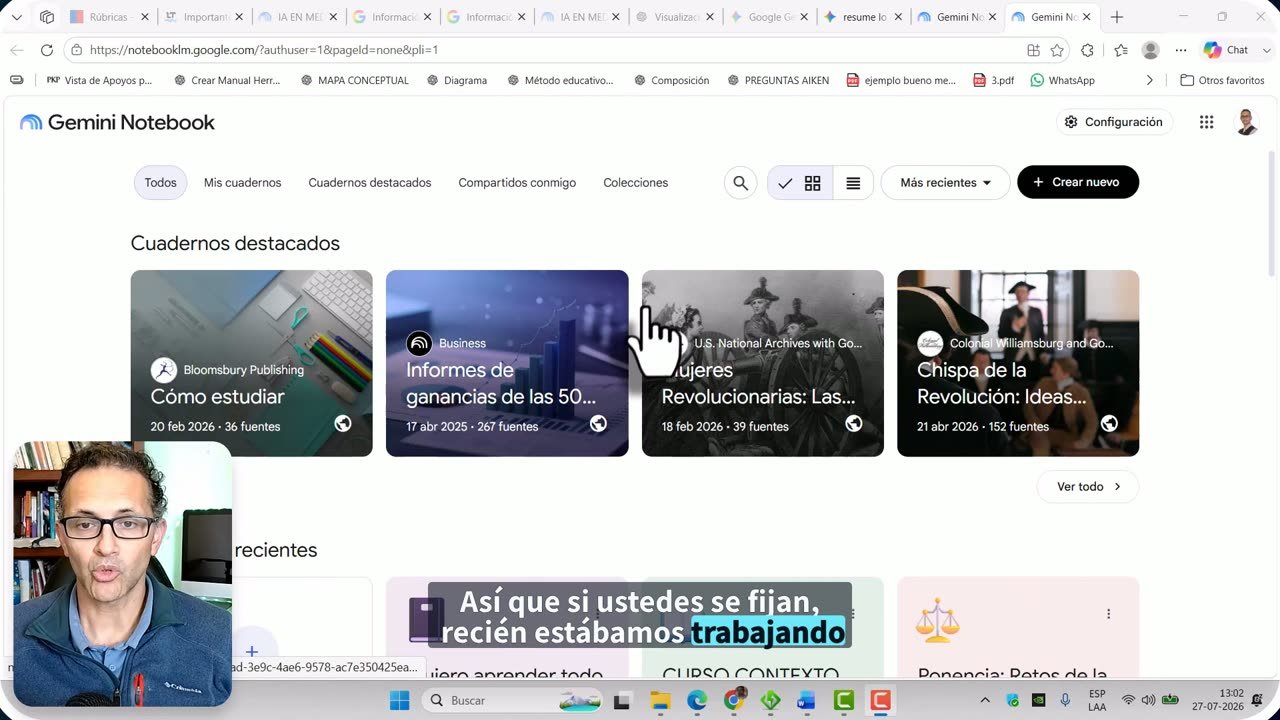Click Ver todo to see all featured notebooks
Viewport: 1280px width, 720px height.
pyautogui.click(x=1088, y=487)
